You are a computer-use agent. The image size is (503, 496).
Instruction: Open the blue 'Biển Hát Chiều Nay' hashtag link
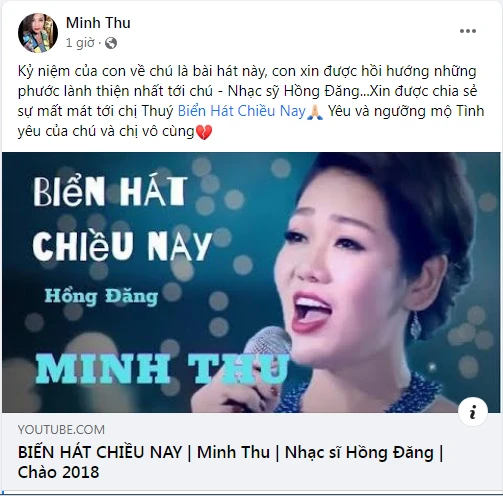242,111
